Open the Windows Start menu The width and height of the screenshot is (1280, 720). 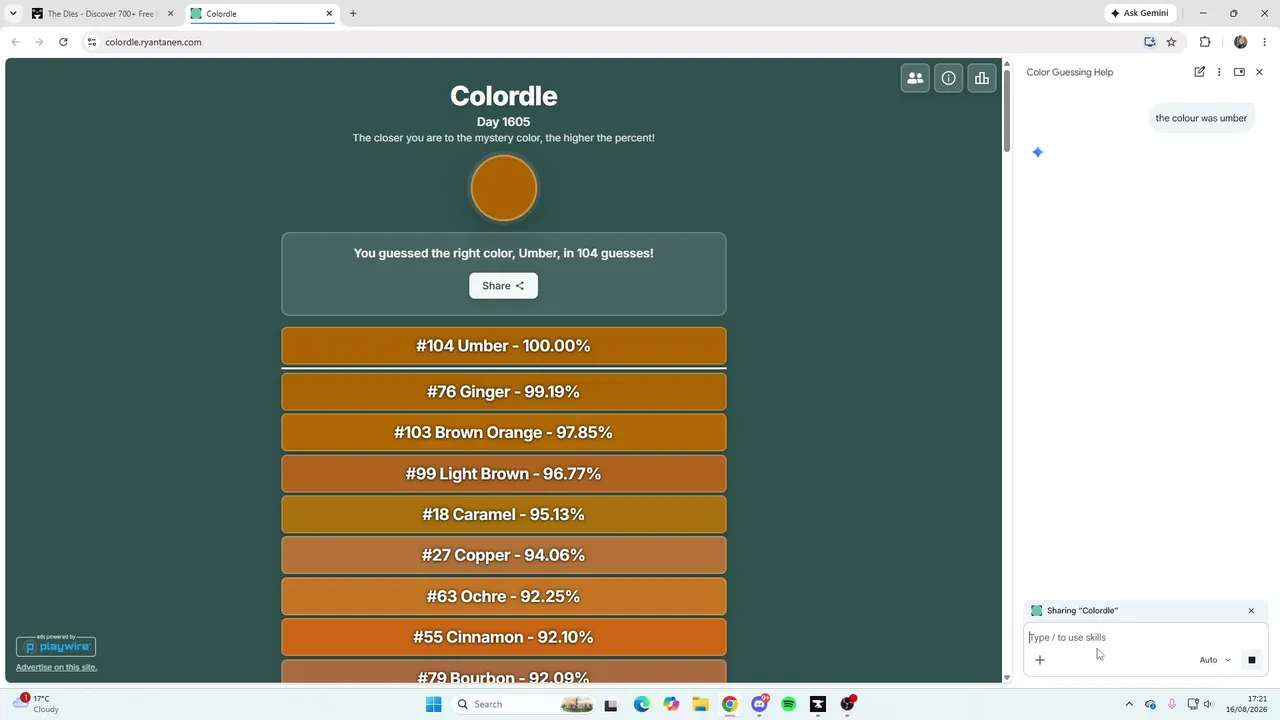click(x=433, y=704)
